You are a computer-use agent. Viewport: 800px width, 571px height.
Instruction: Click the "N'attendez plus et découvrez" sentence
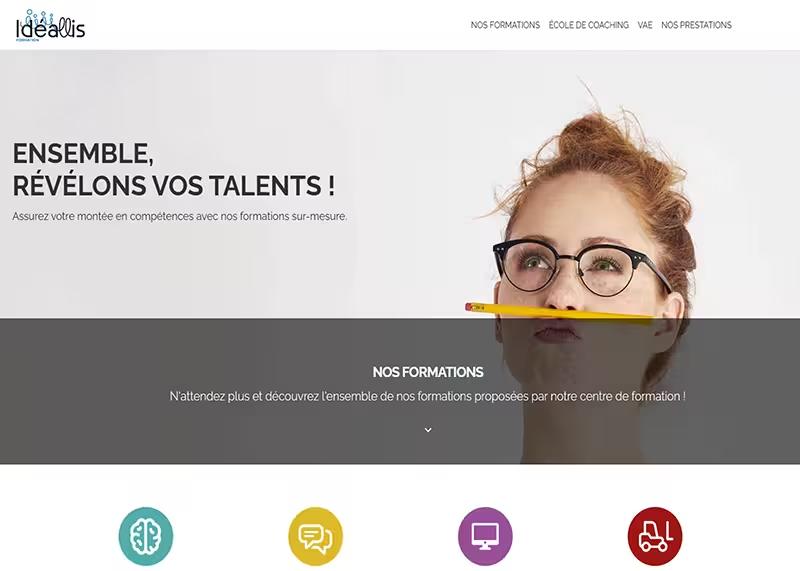click(428, 396)
